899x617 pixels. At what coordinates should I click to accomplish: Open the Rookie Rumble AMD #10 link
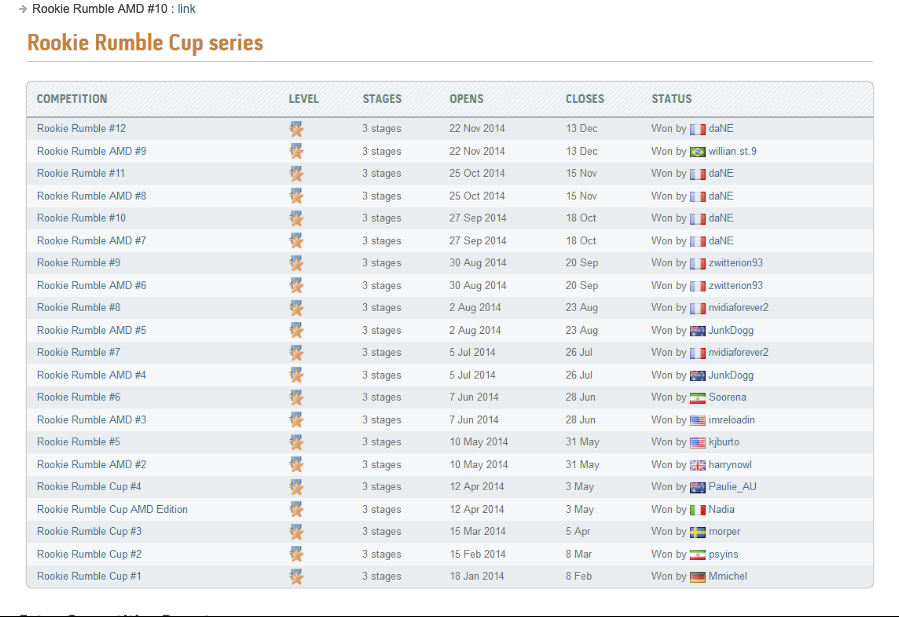coord(186,9)
